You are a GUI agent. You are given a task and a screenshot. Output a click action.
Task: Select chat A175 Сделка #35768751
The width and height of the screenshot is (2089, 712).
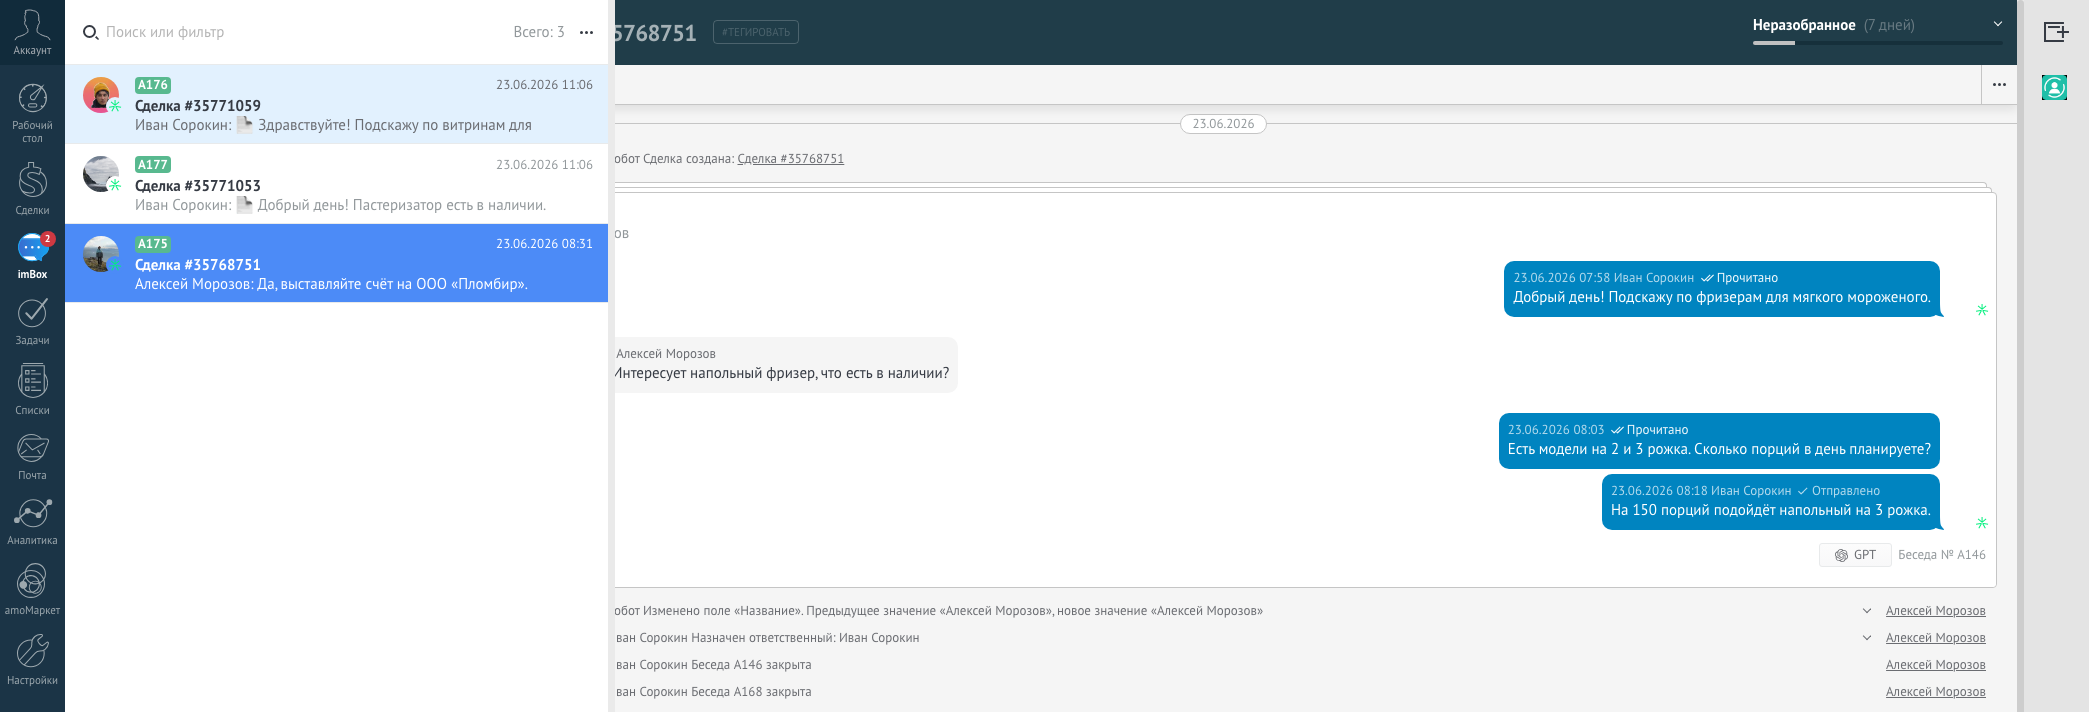click(336, 263)
